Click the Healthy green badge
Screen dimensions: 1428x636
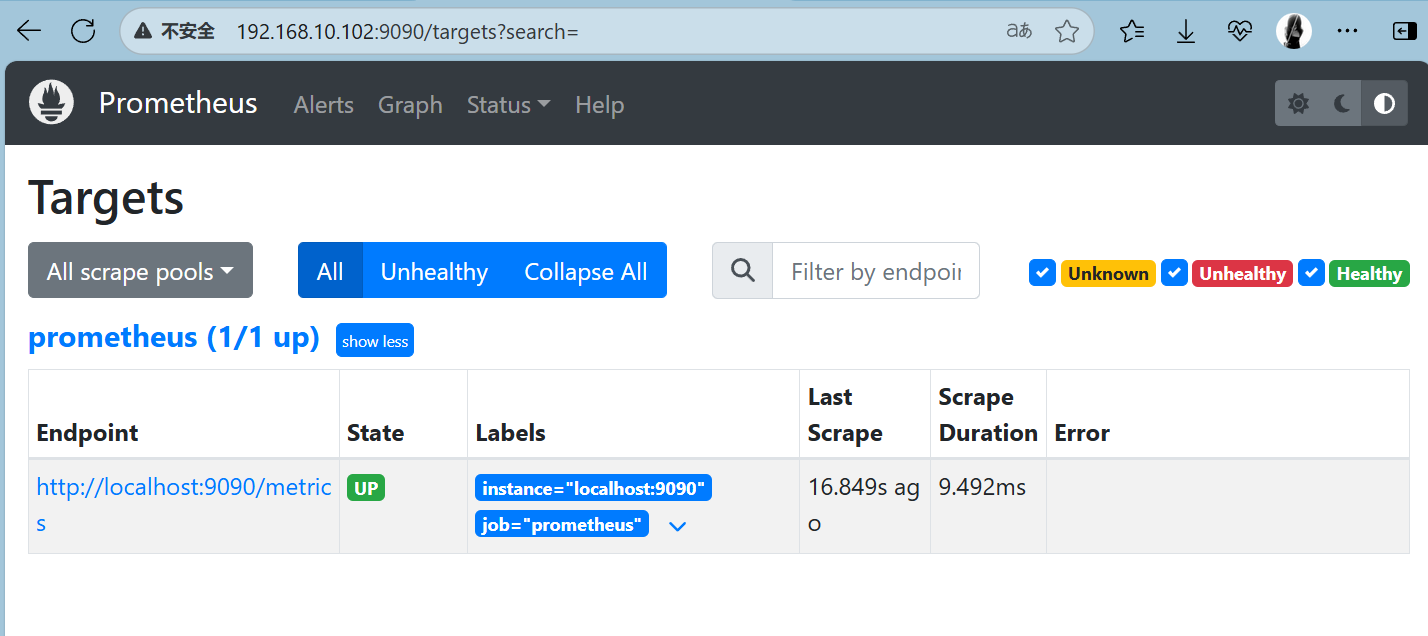(x=1369, y=273)
